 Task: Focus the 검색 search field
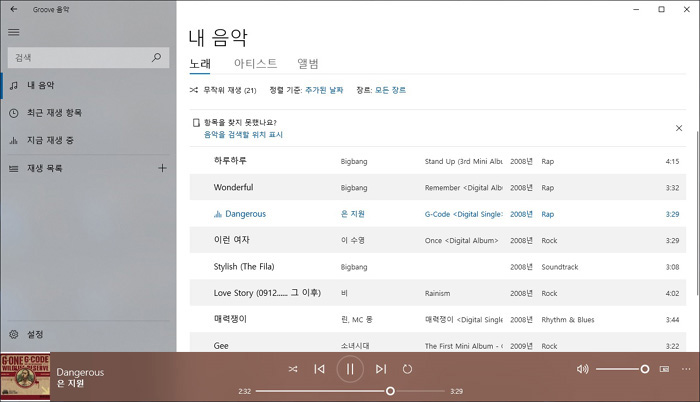click(88, 58)
